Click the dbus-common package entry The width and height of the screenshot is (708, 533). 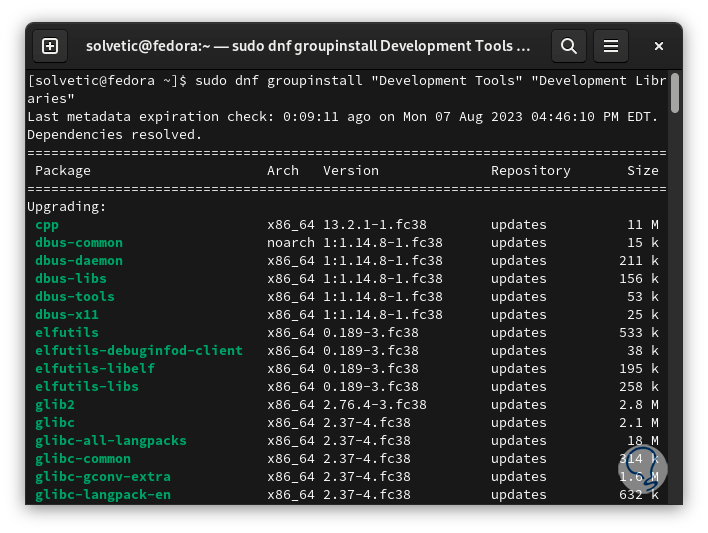(x=79, y=243)
